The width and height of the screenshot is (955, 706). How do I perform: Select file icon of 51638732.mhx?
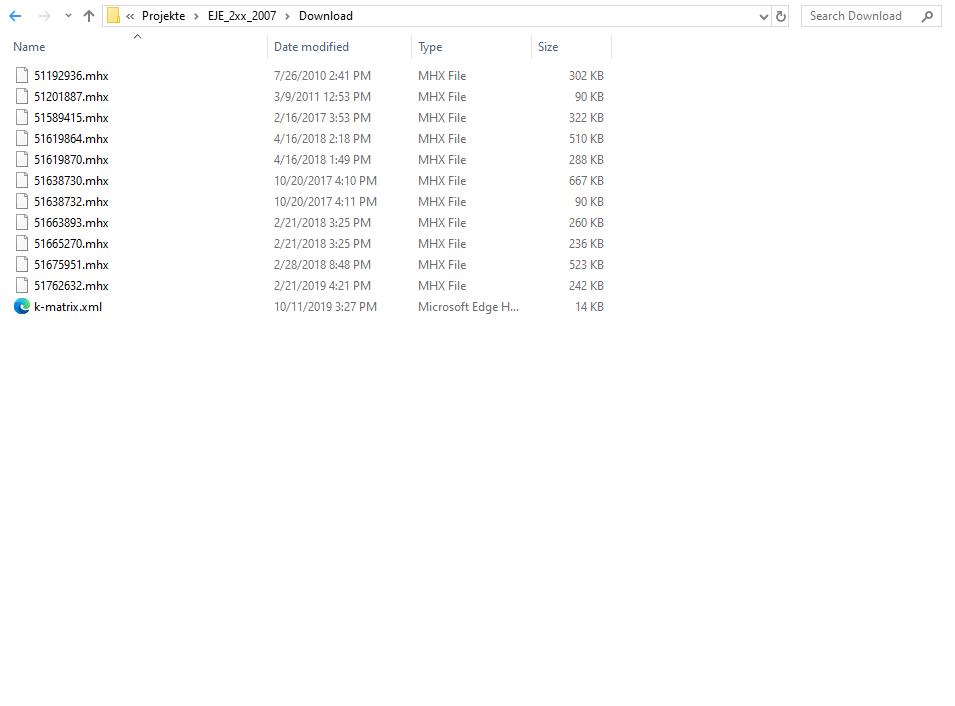(x=22, y=202)
